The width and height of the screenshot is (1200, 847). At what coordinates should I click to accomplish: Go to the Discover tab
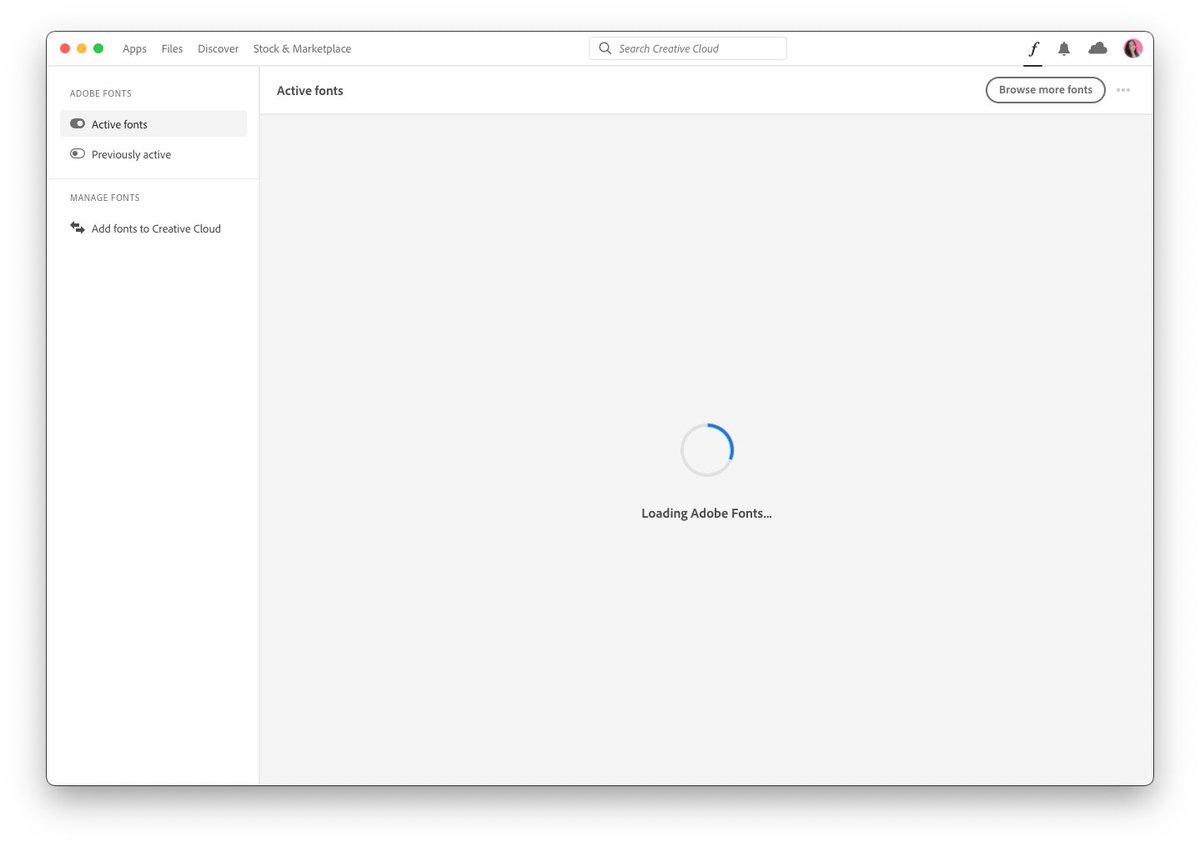click(218, 48)
